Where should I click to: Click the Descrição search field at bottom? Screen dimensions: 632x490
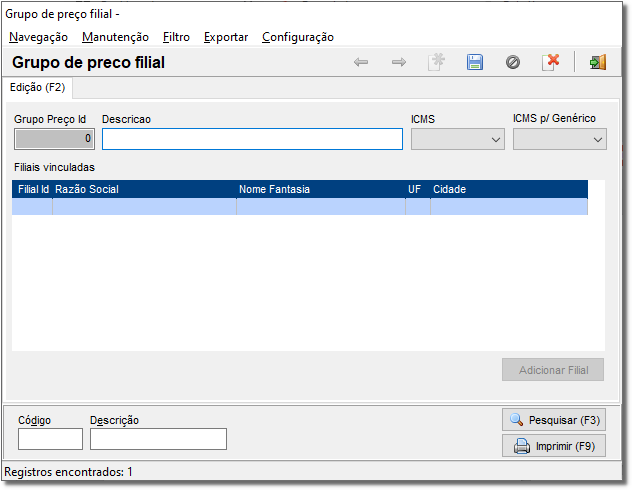tap(158, 439)
